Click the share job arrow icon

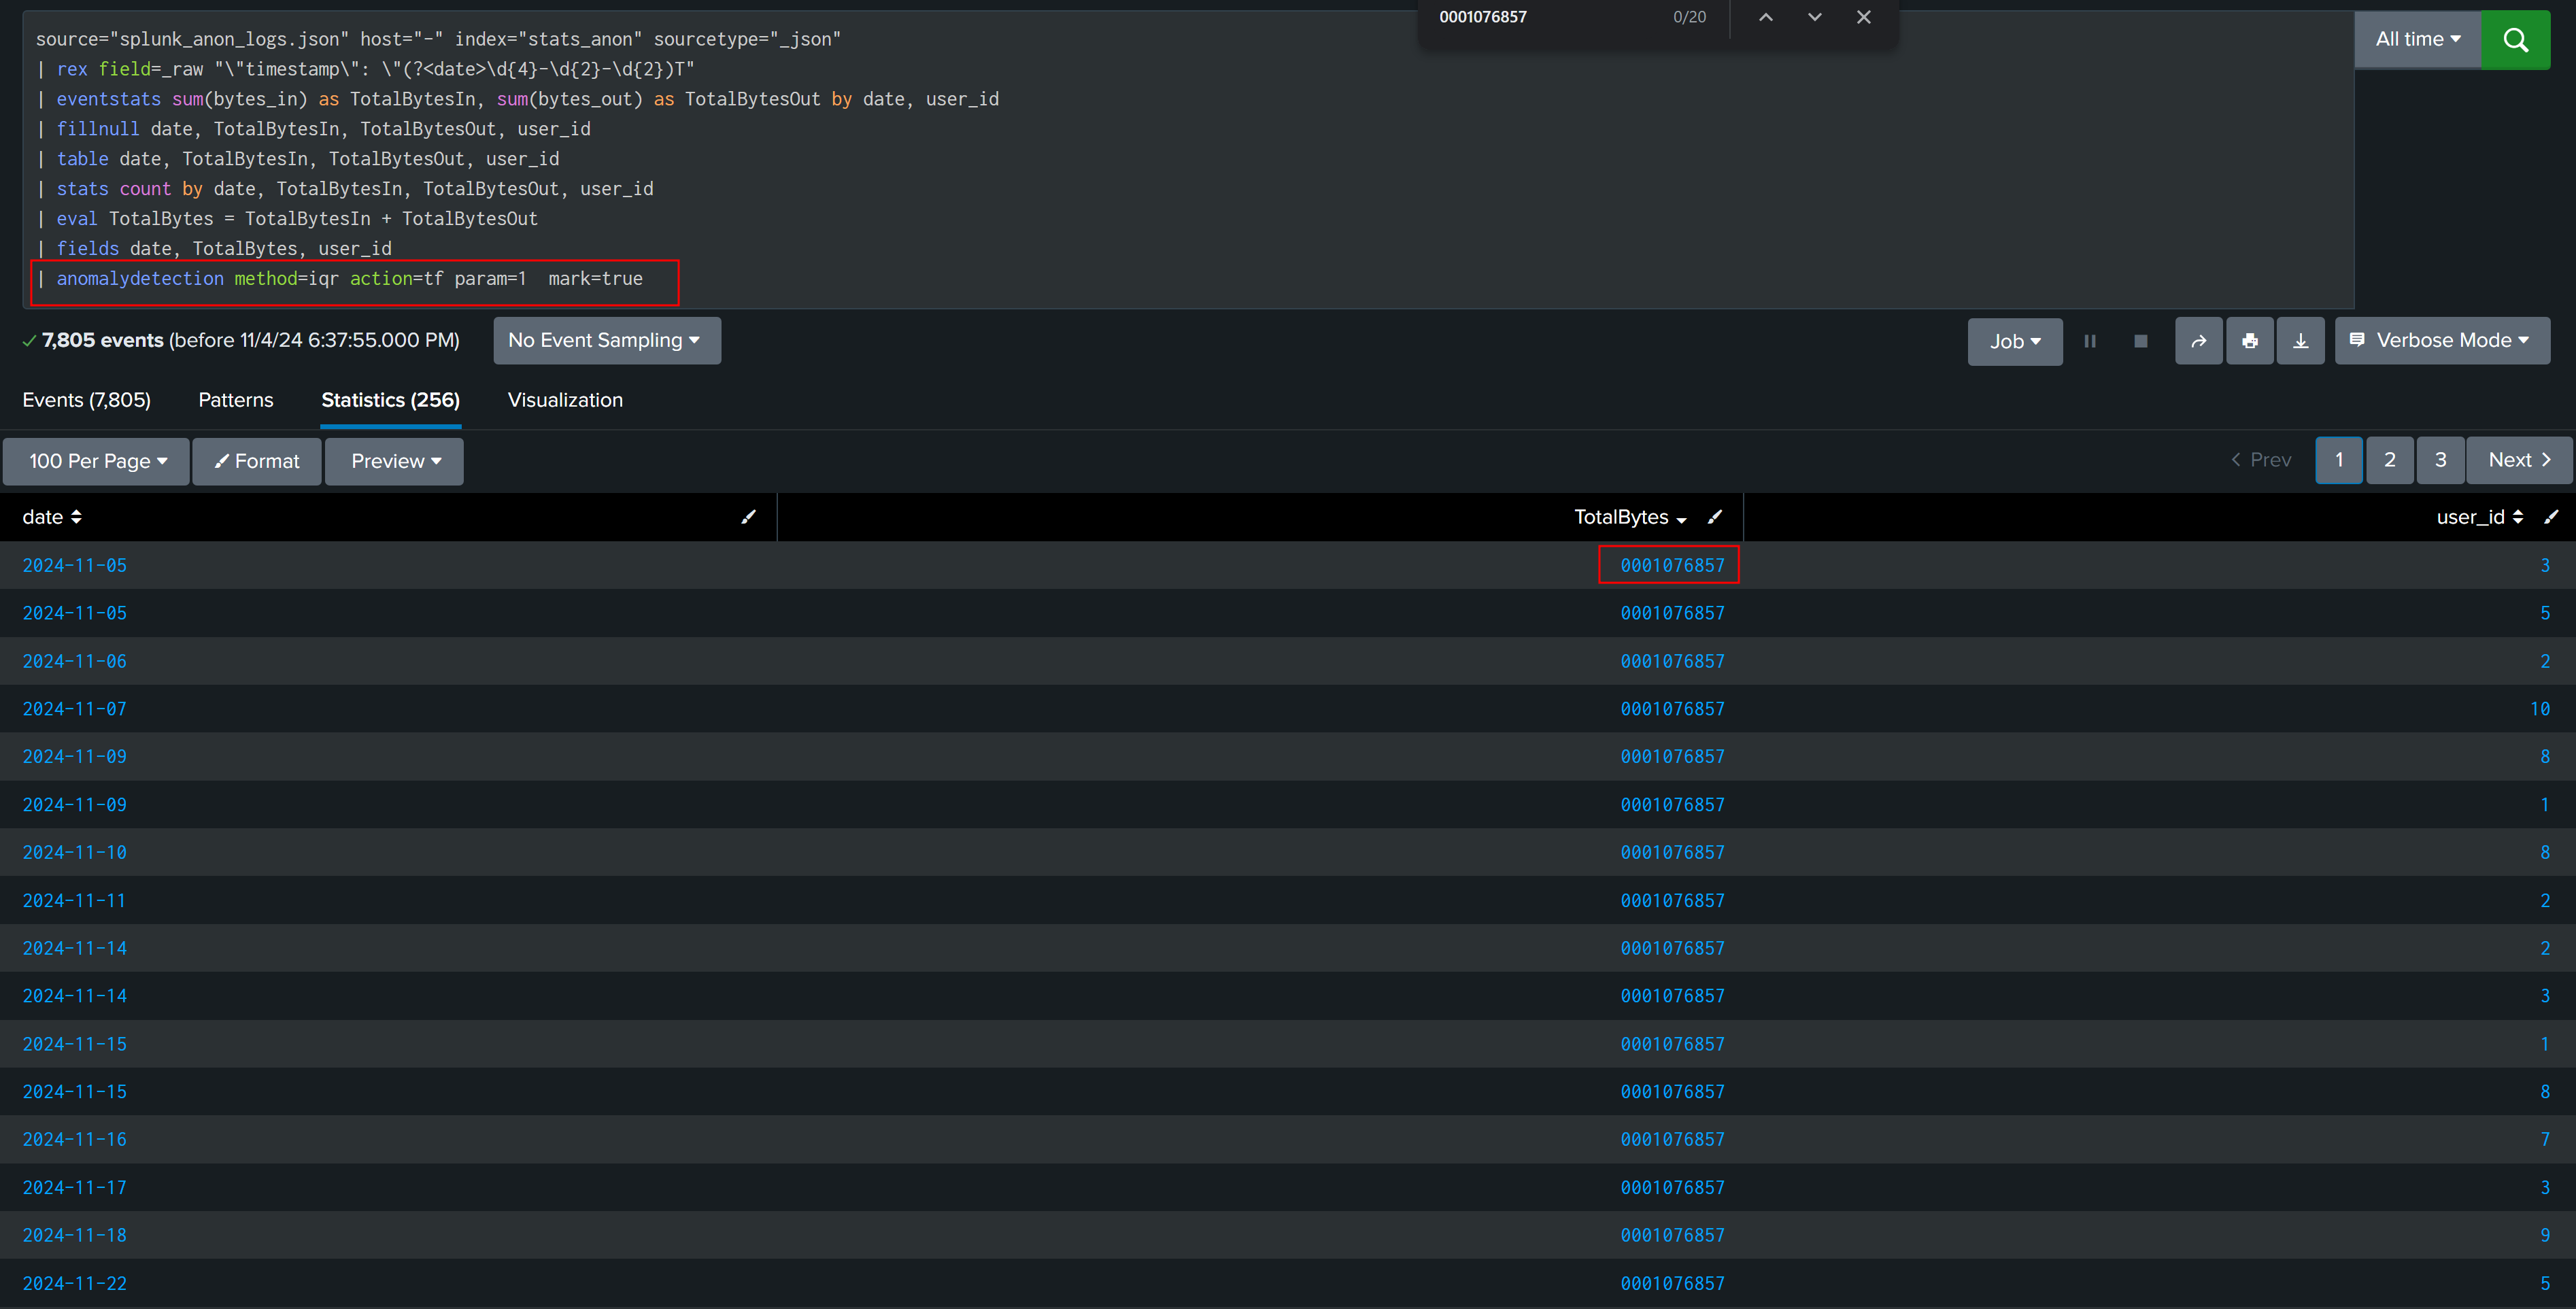click(2198, 341)
